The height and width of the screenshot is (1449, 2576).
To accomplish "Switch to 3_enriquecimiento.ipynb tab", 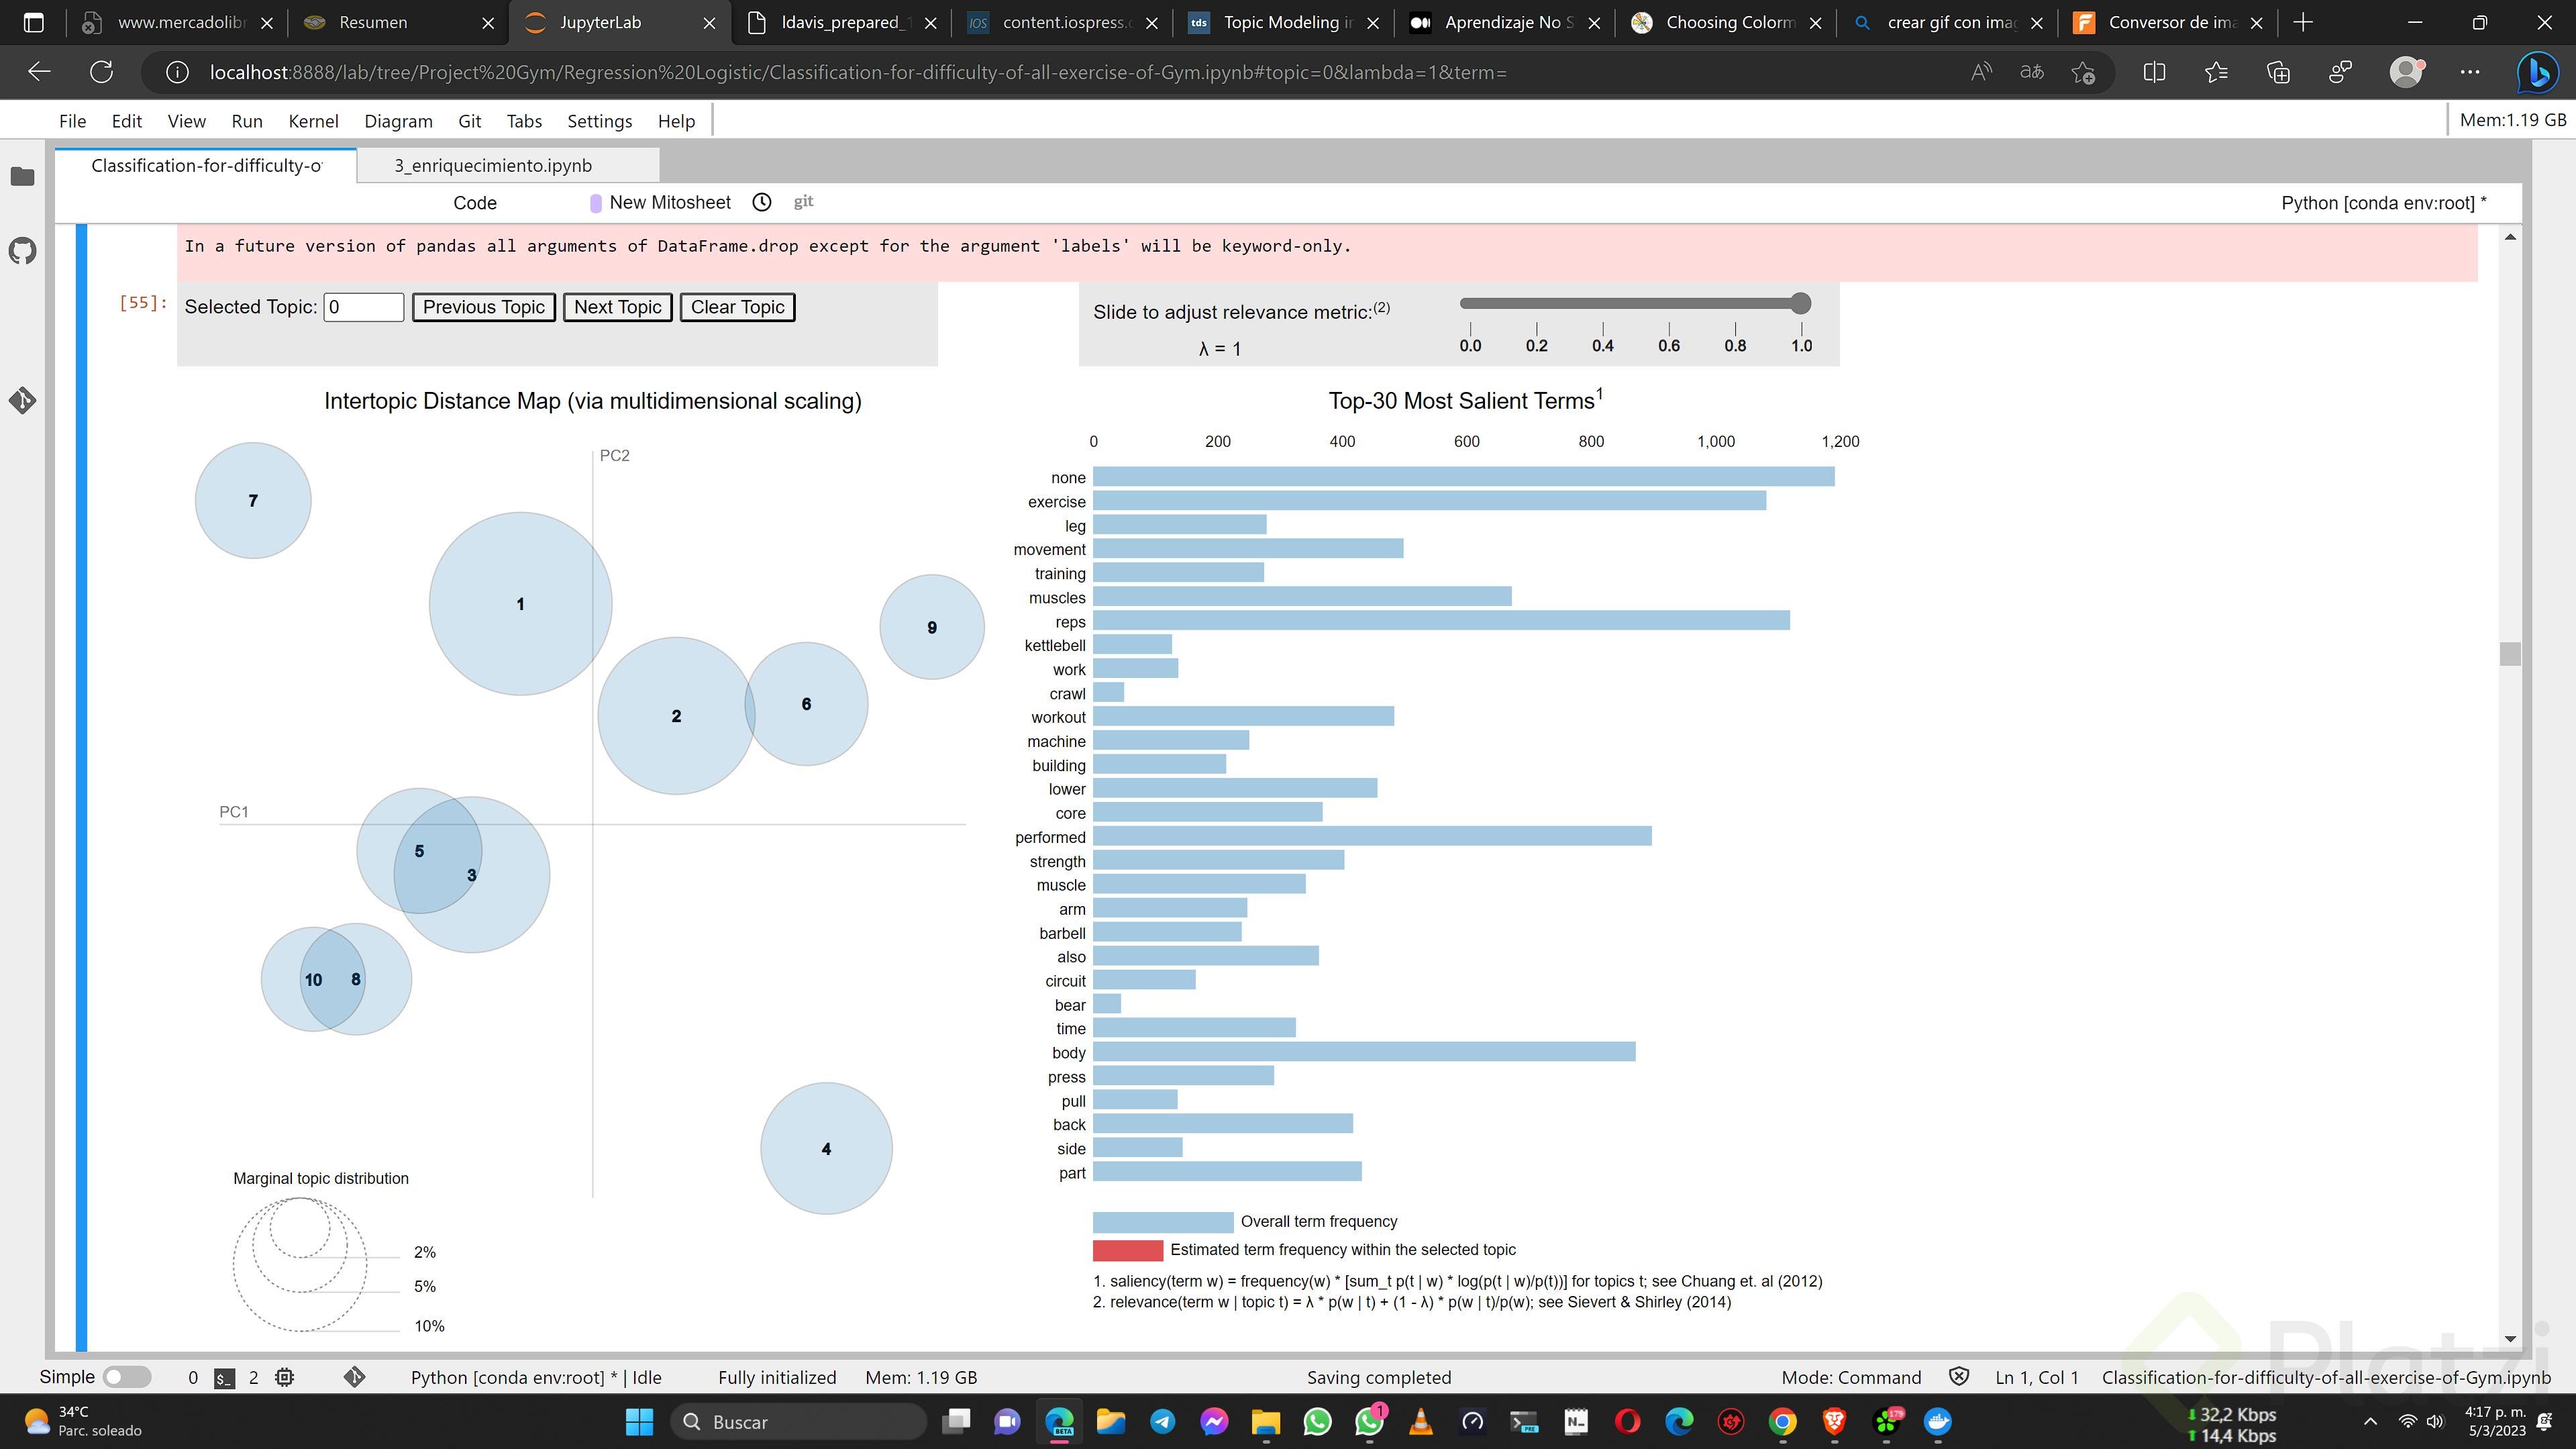I will click(493, 166).
